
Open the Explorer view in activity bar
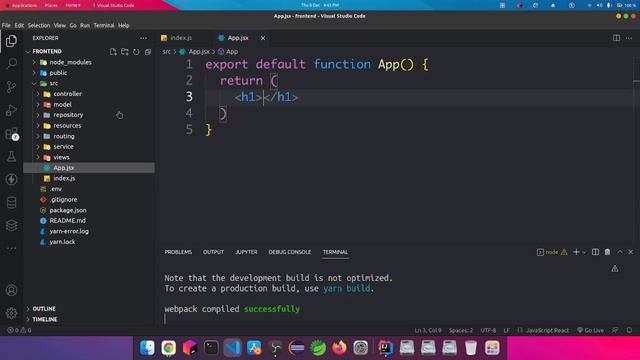(x=11, y=41)
